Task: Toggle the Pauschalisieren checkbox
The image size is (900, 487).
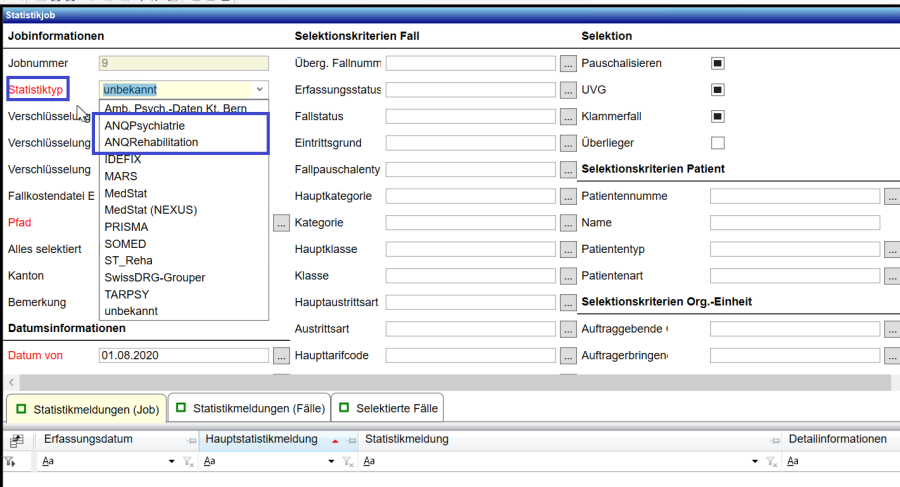Action: 717,63
